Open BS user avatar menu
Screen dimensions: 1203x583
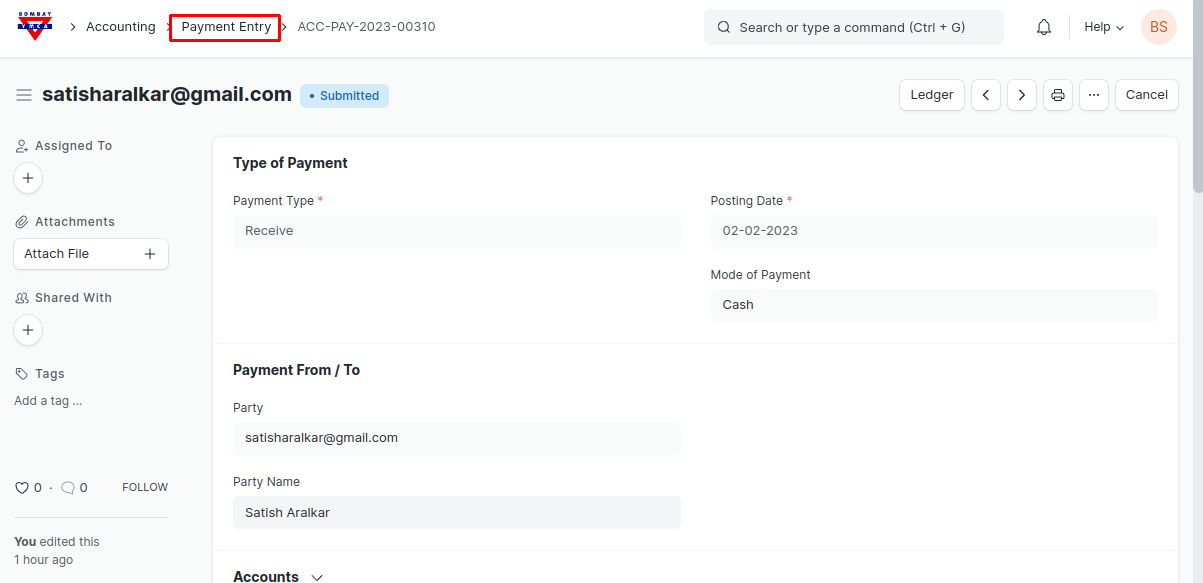1158,27
